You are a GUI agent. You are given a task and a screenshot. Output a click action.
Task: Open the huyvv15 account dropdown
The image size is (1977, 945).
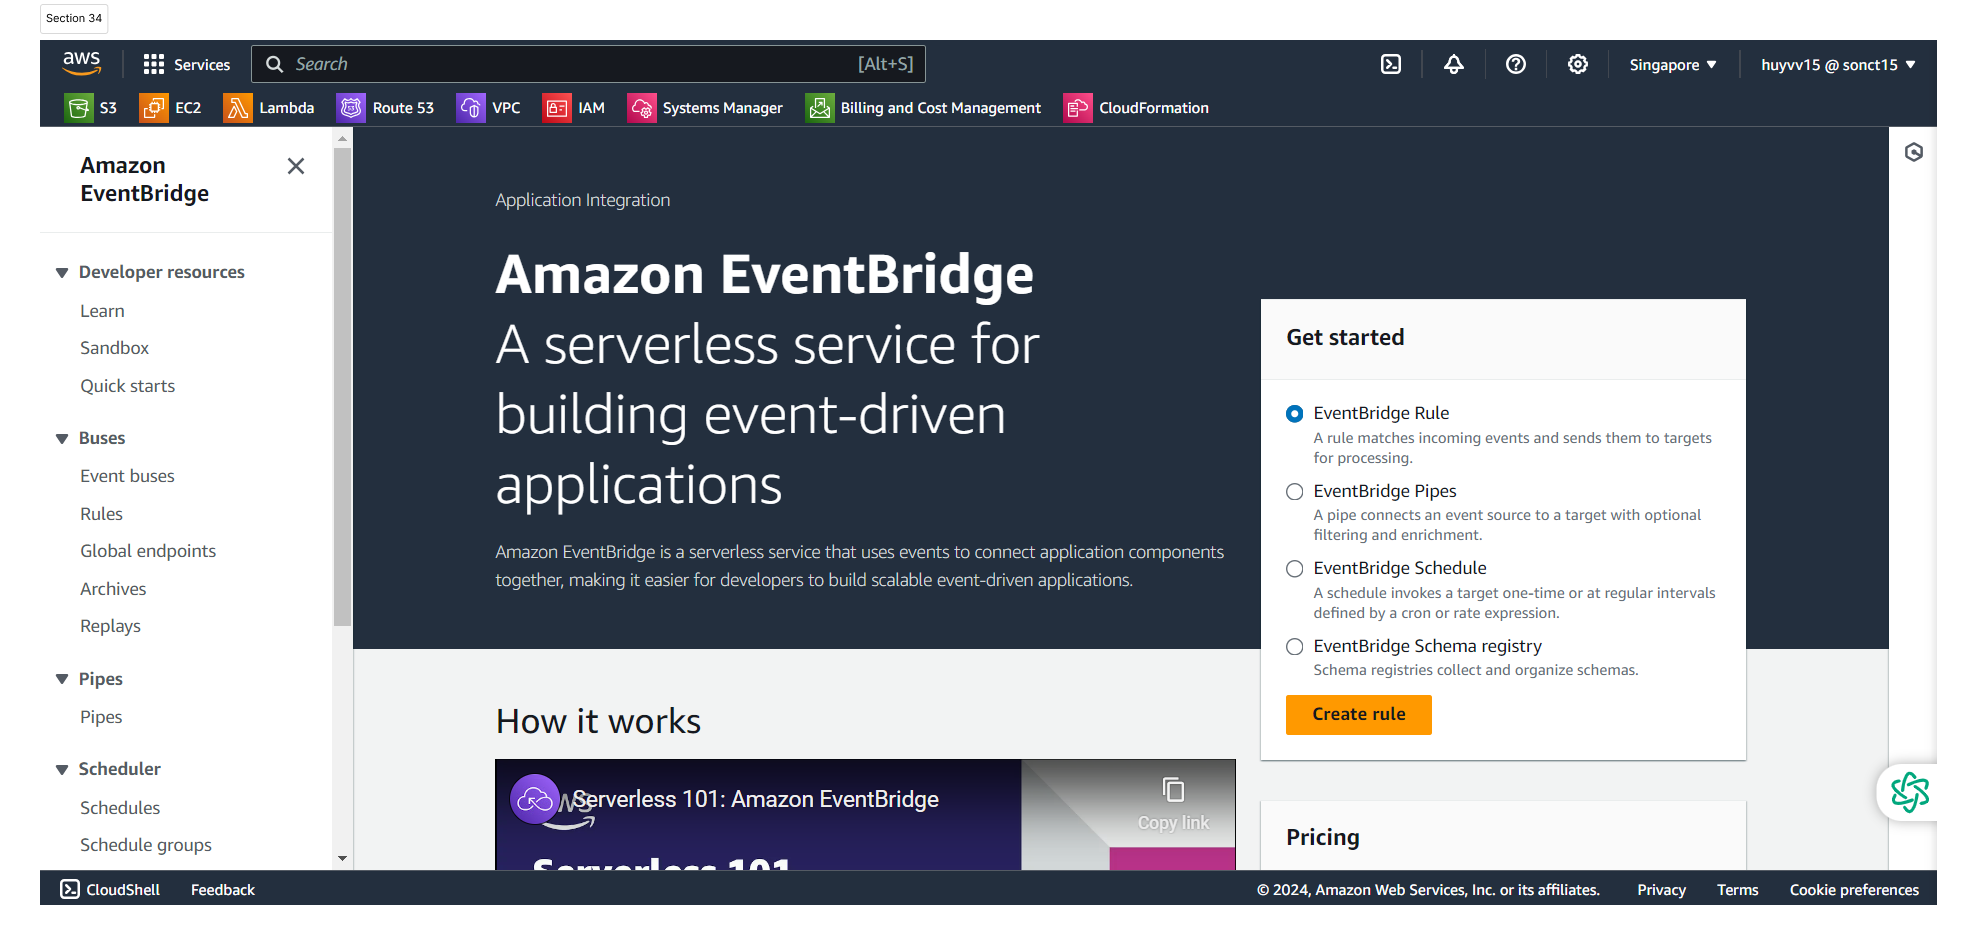(1839, 65)
